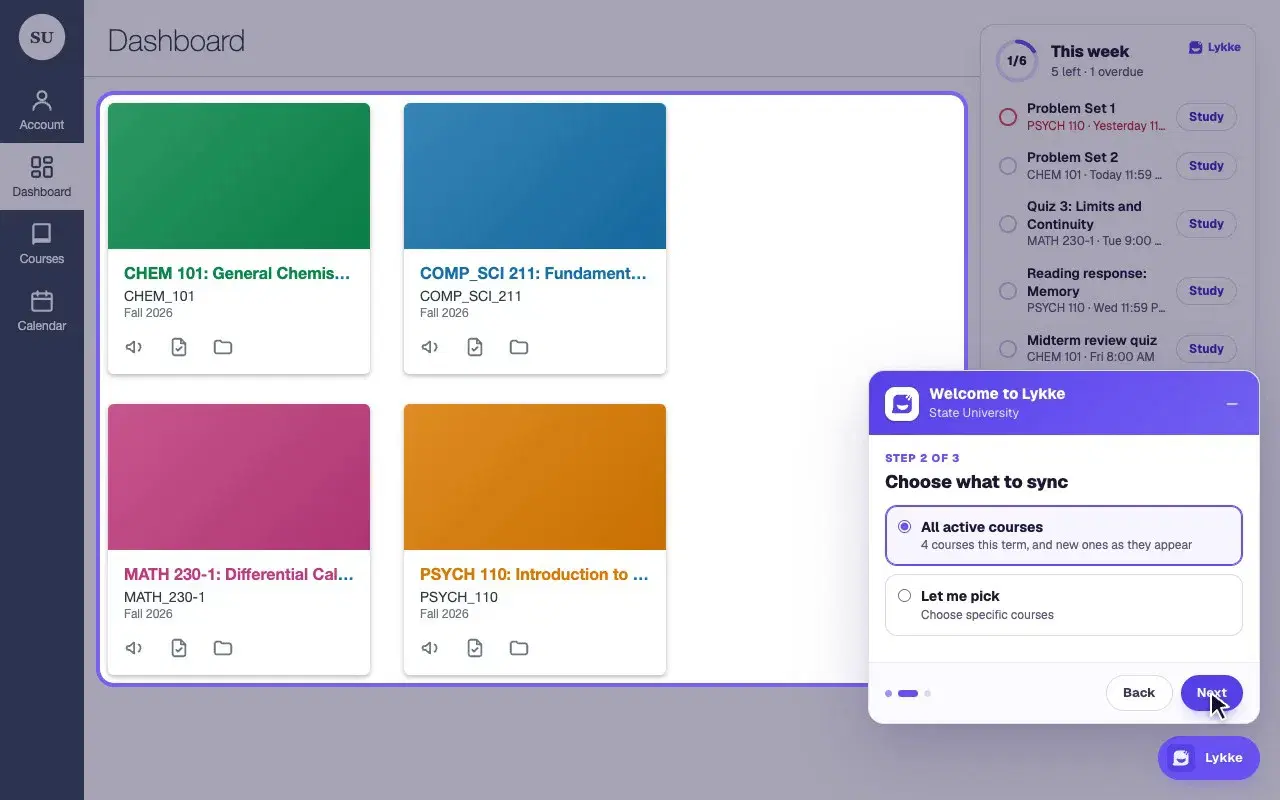Screen dimensions: 1280x800
Task: Open assignments icon on COMP_SCI 211 card
Action: 475,347
